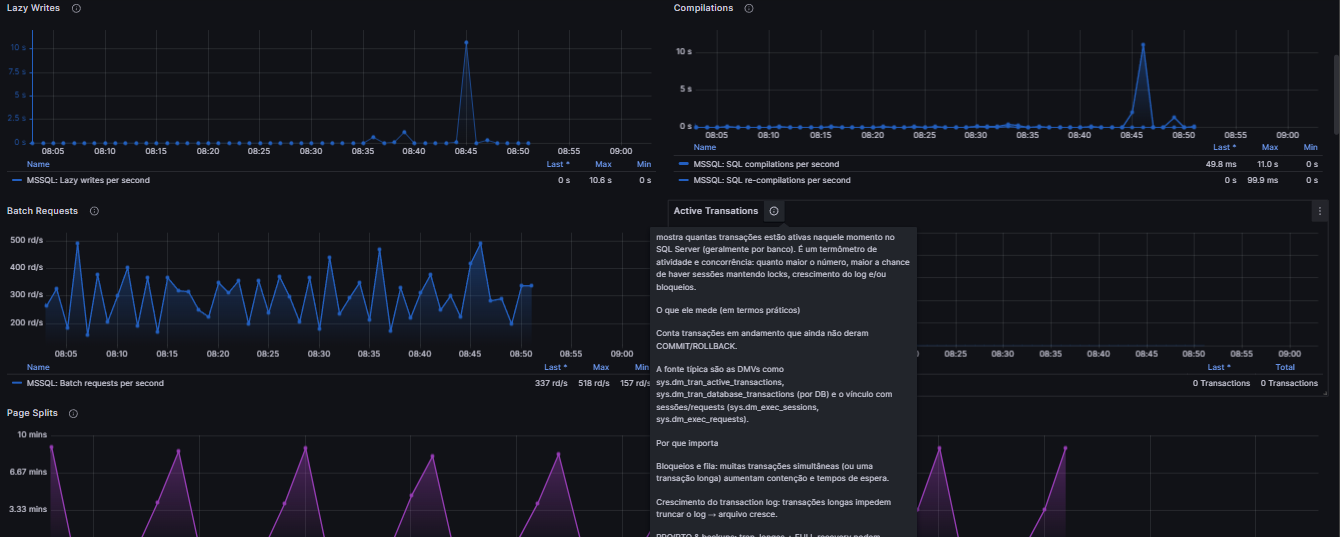This screenshot has width=1340, height=537.
Task: Sort Compilations legend by Max column
Action: pos(1270,147)
